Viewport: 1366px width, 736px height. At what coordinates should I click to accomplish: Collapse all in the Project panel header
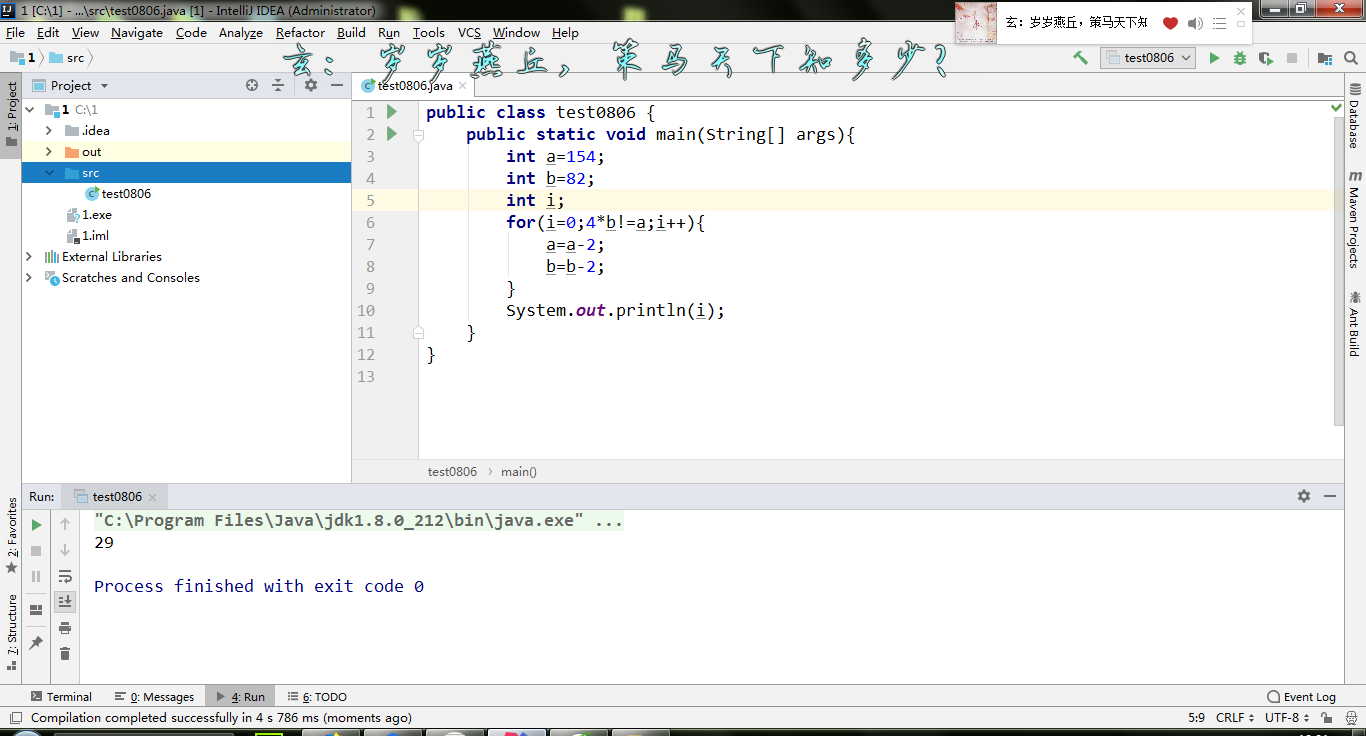pos(278,85)
